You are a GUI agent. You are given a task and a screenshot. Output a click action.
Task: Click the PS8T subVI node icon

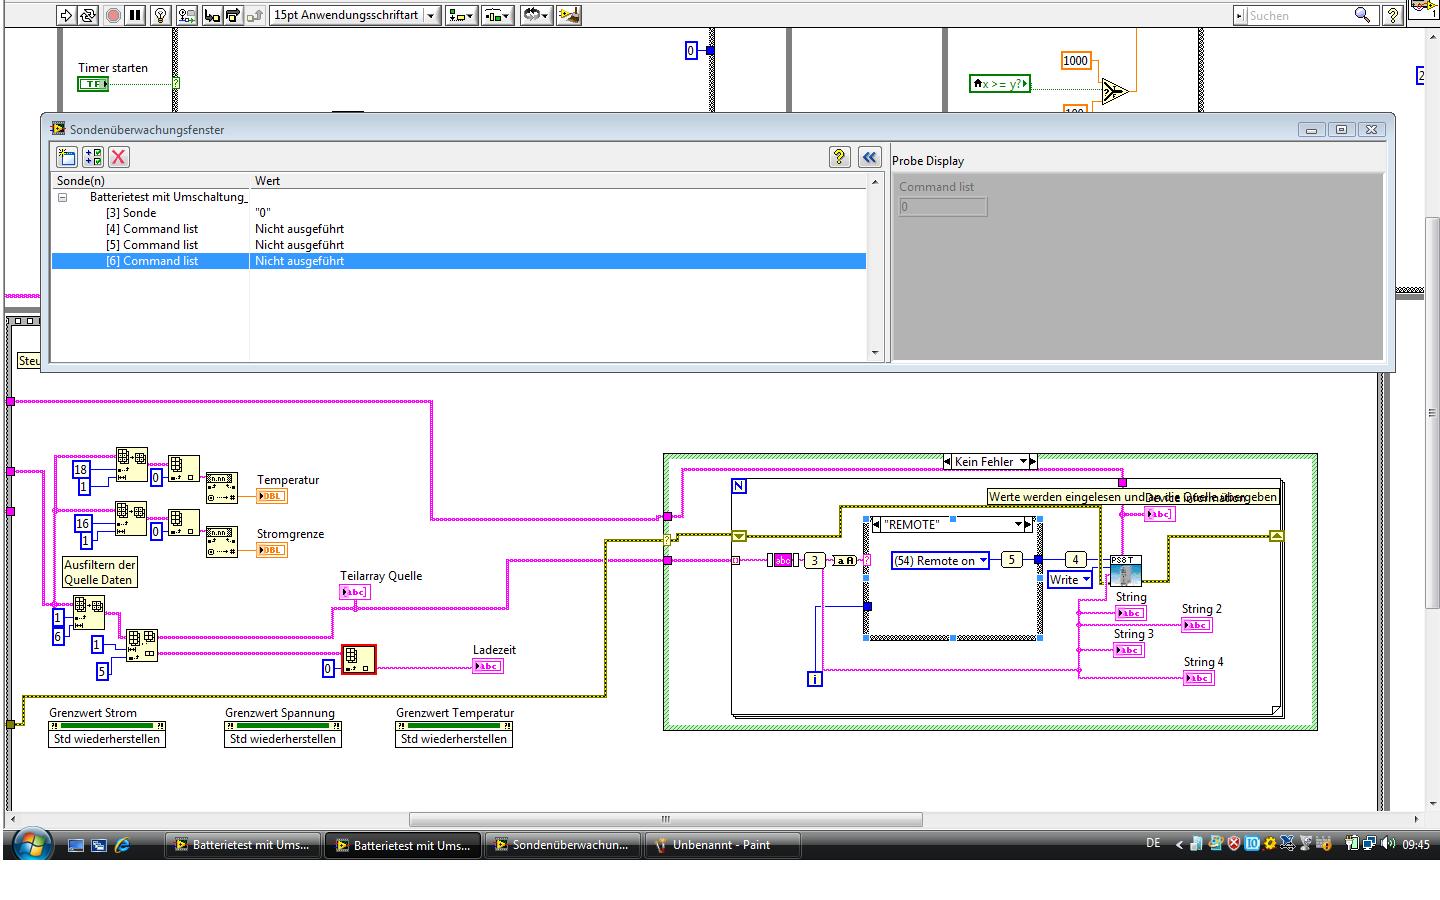pos(1125,571)
